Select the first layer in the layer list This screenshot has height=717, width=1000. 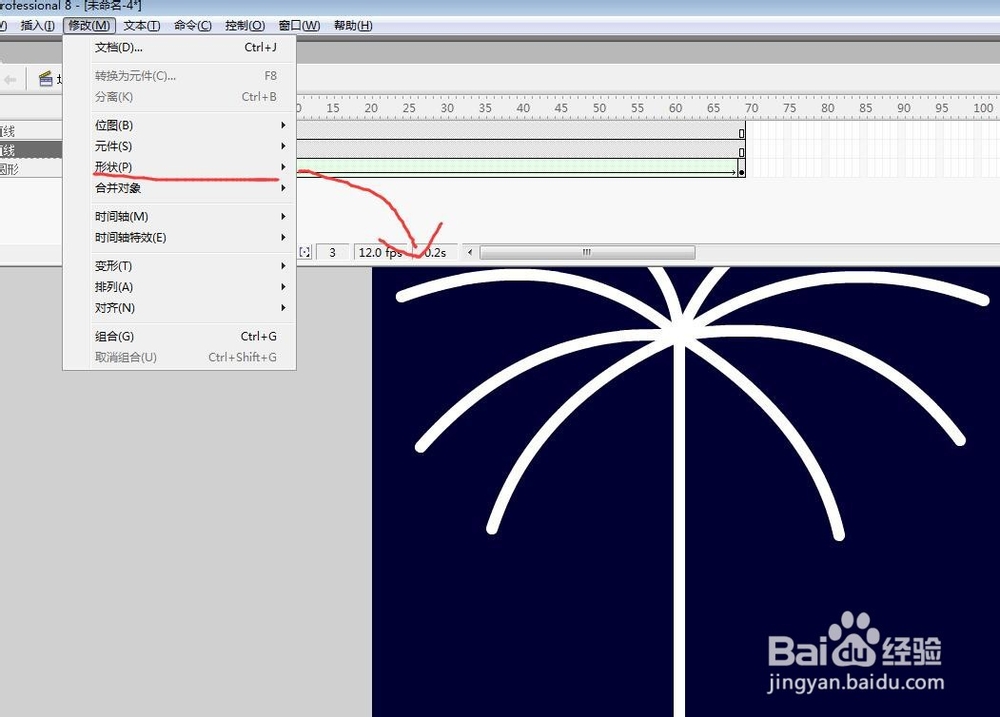31,131
